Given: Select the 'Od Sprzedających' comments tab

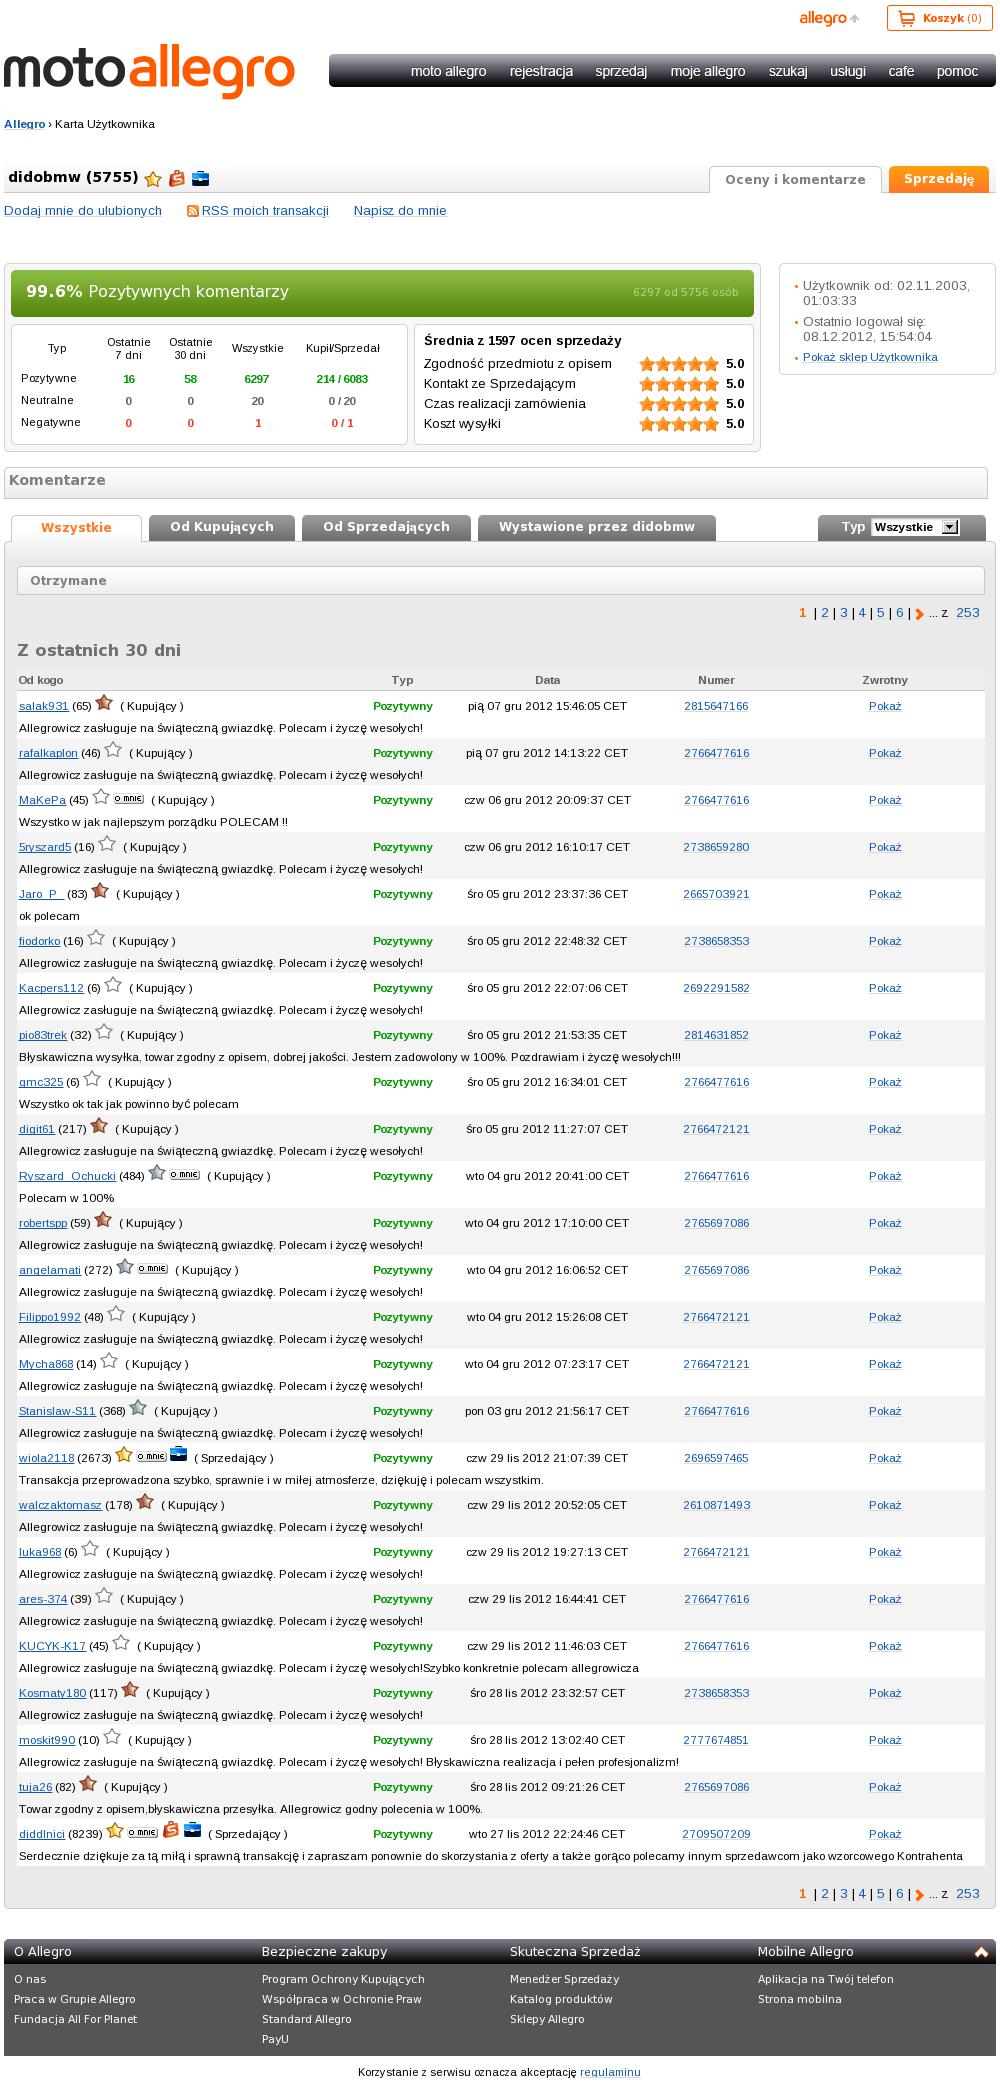Looking at the screenshot, I should point(386,527).
